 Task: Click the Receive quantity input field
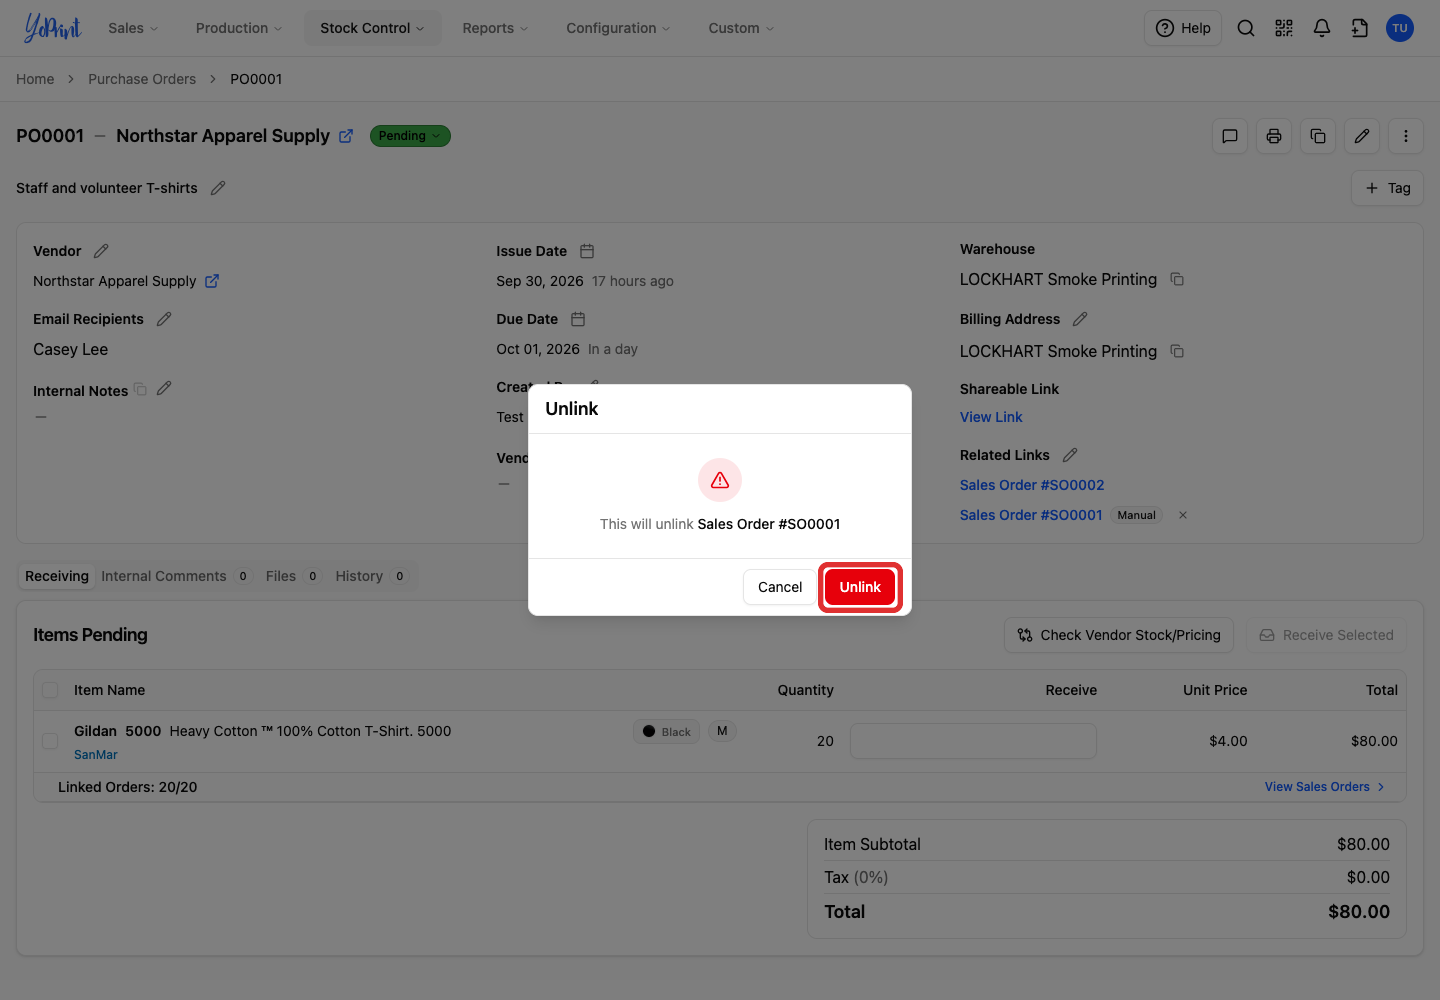[973, 741]
